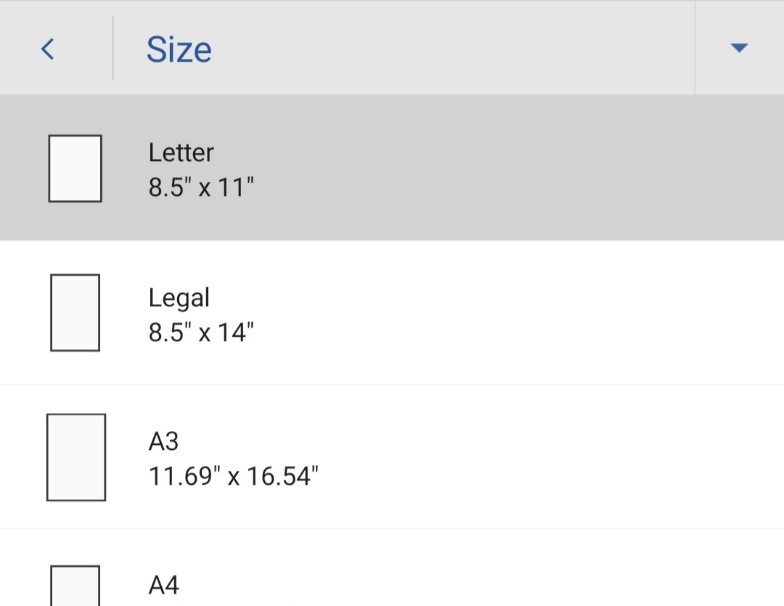Viewport: 784px width, 606px height.
Task: Select the Letter page thumbnail icon
Action: click(75, 168)
